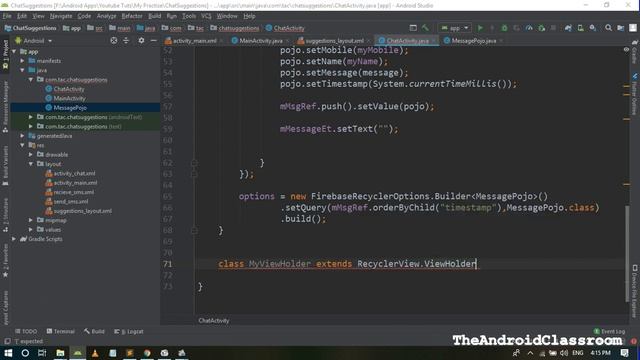Open the Event Log
640x360 pixels.
coord(609,331)
